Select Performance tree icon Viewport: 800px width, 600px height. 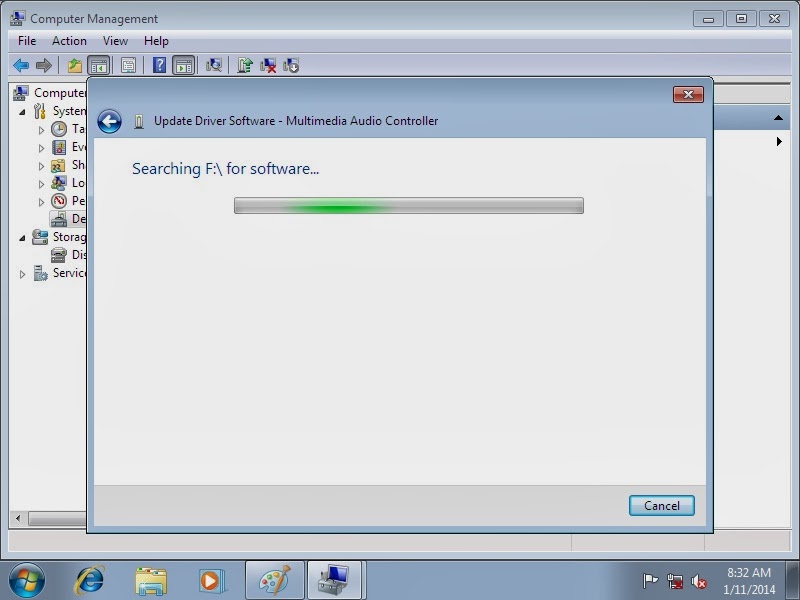tap(59, 201)
